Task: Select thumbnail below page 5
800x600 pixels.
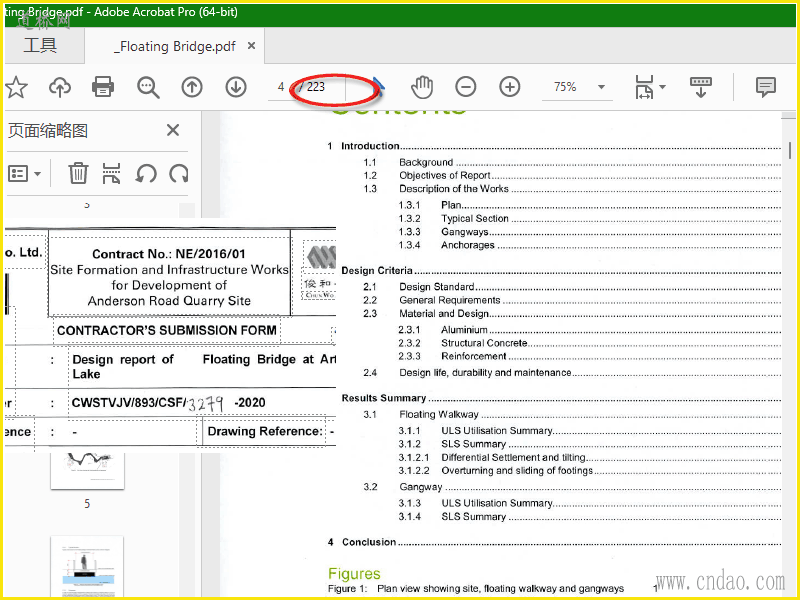Action: [x=87, y=567]
